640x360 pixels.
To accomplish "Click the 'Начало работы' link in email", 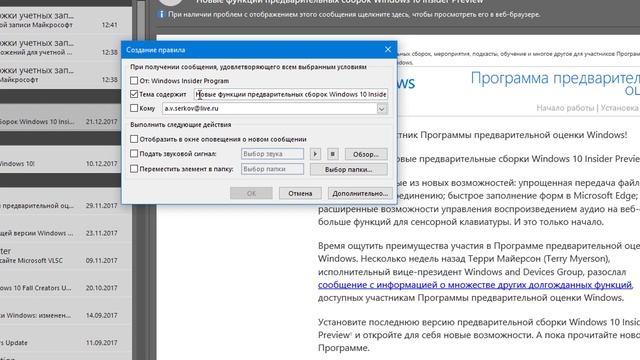I will tap(565, 108).
